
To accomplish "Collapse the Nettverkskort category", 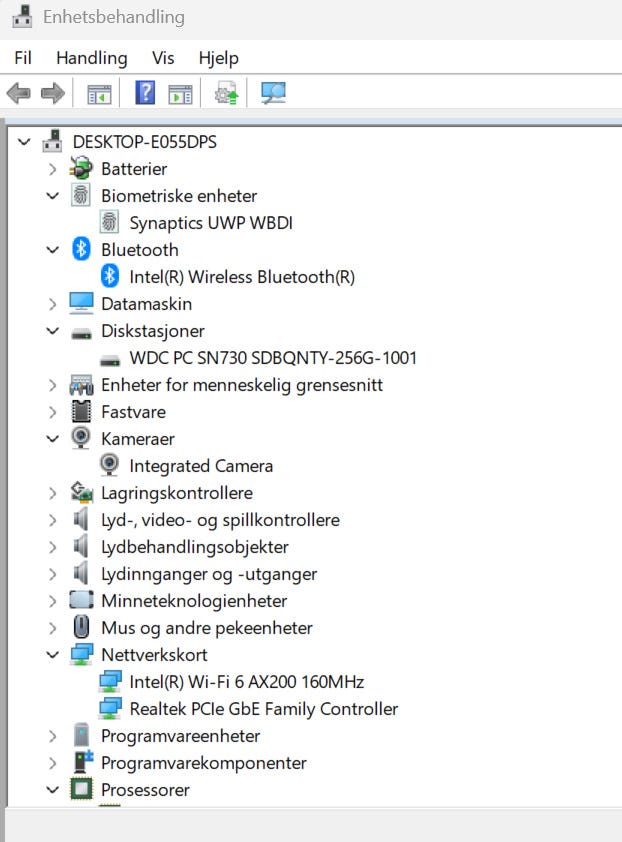I will pos(52,655).
